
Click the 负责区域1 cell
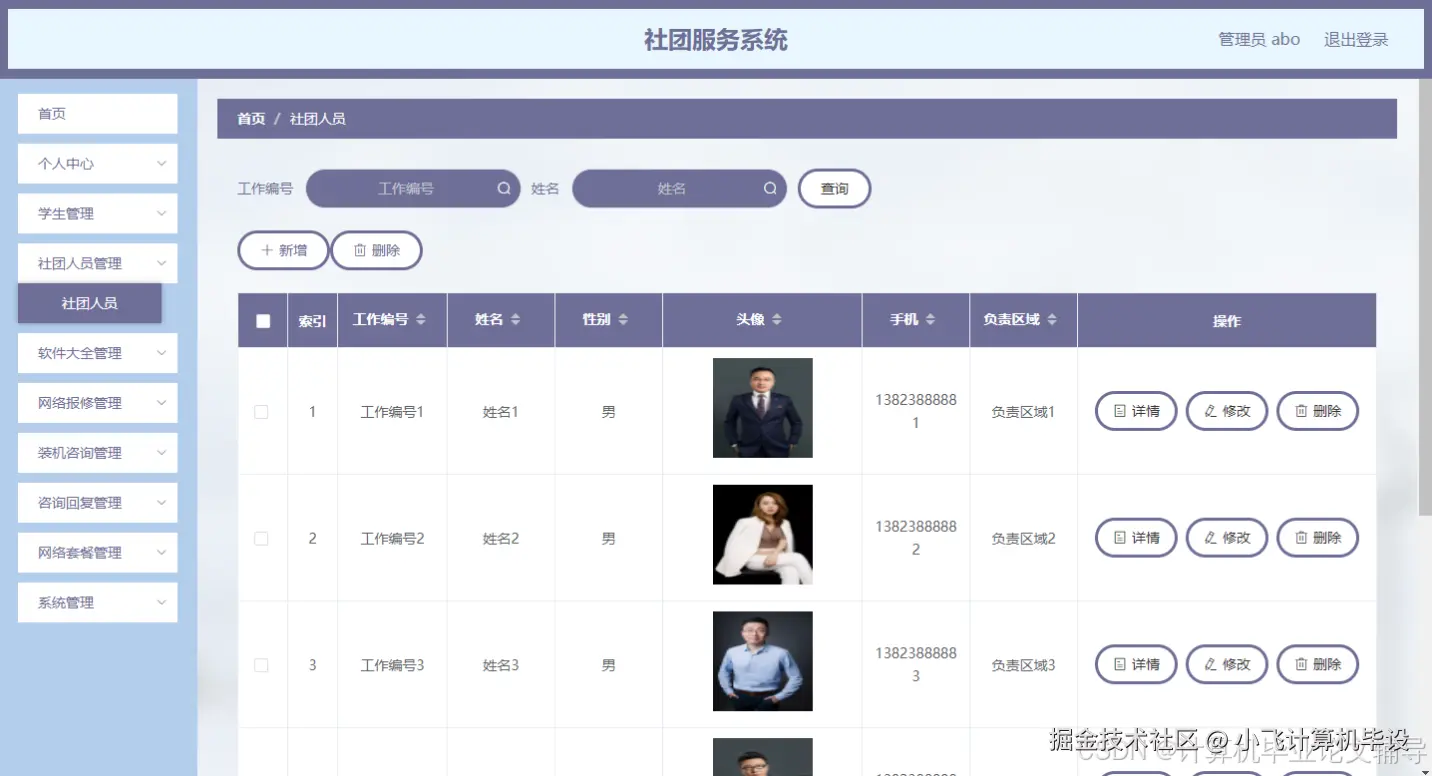(x=1023, y=412)
